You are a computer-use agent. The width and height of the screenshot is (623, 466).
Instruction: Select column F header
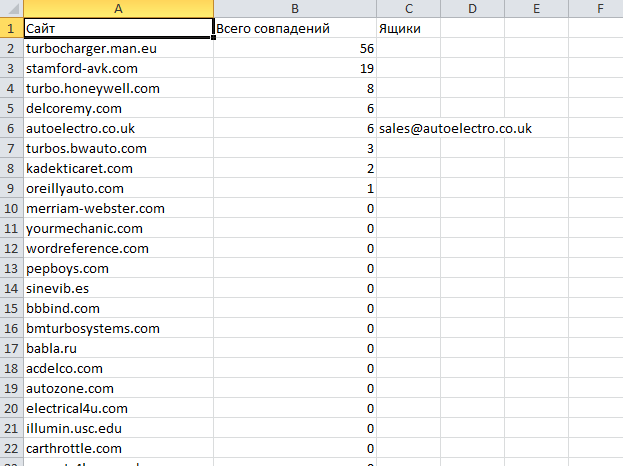click(596, 8)
